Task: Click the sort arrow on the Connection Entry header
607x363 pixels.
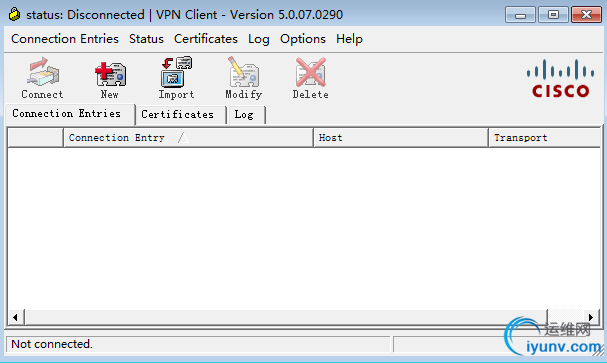Action: (183, 137)
